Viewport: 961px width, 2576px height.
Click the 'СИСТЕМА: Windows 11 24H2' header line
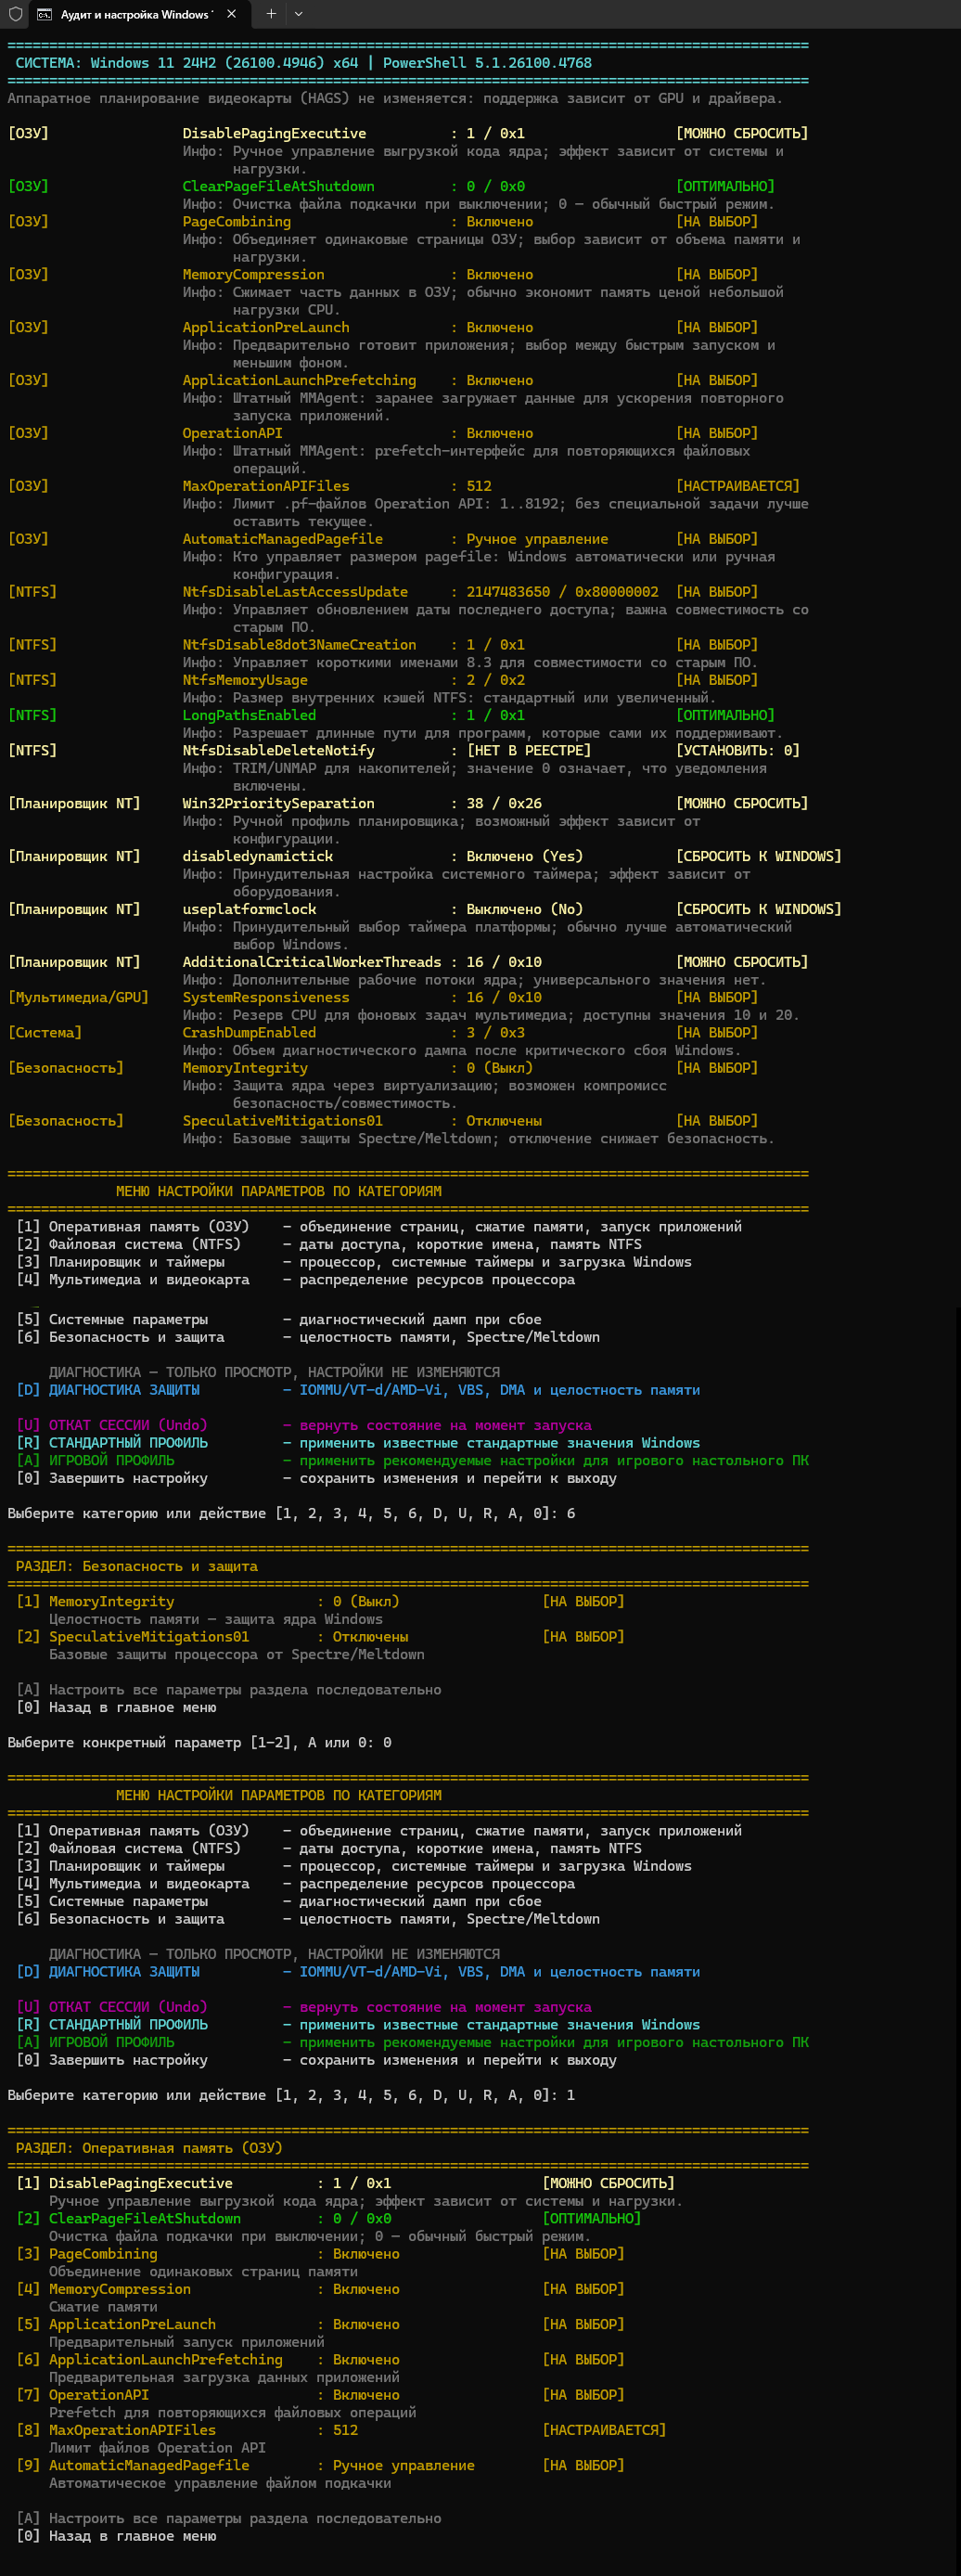[x=303, y=63]
